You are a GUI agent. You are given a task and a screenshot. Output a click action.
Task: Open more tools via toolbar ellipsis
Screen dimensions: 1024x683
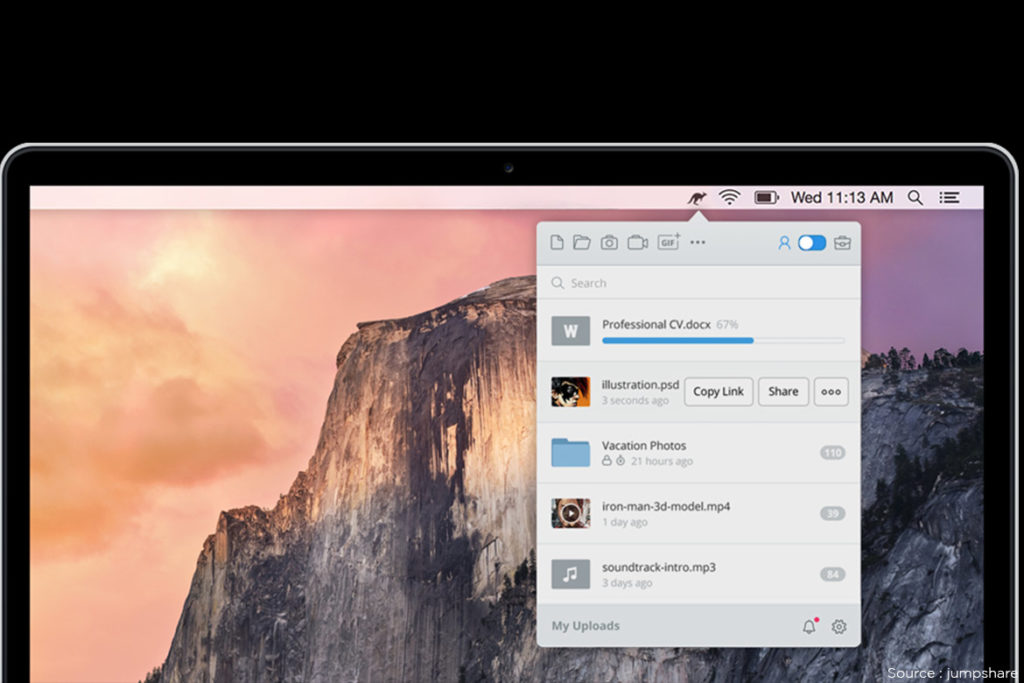click(697, 242)
